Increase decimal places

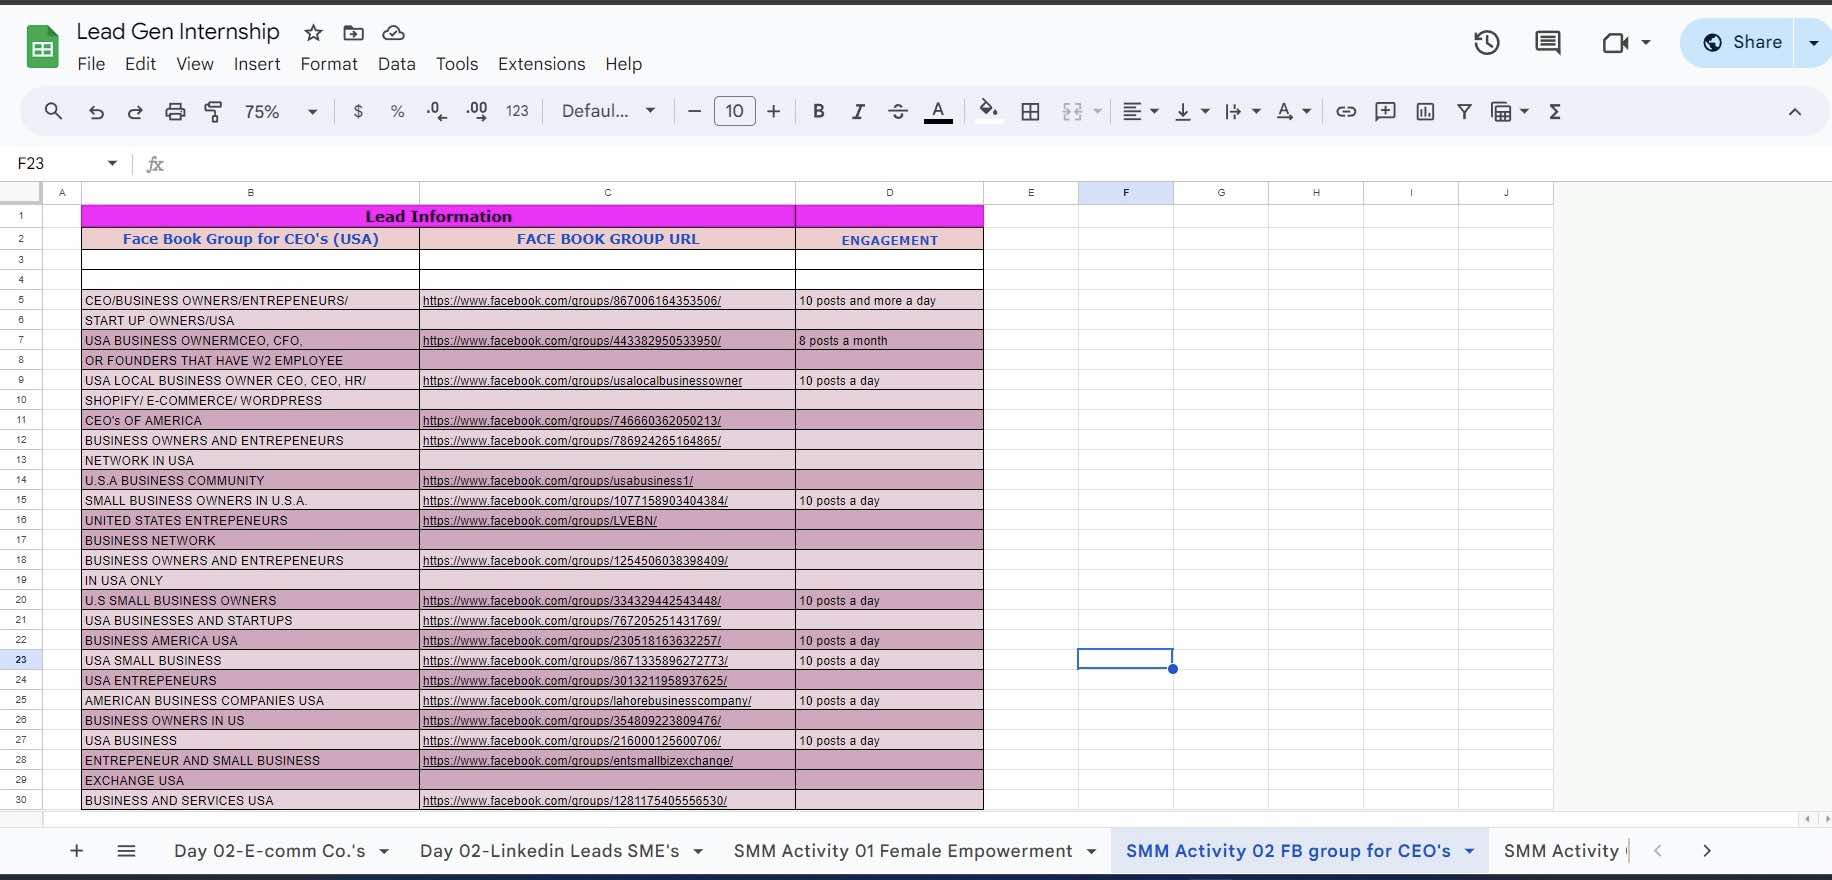point(477,111)
